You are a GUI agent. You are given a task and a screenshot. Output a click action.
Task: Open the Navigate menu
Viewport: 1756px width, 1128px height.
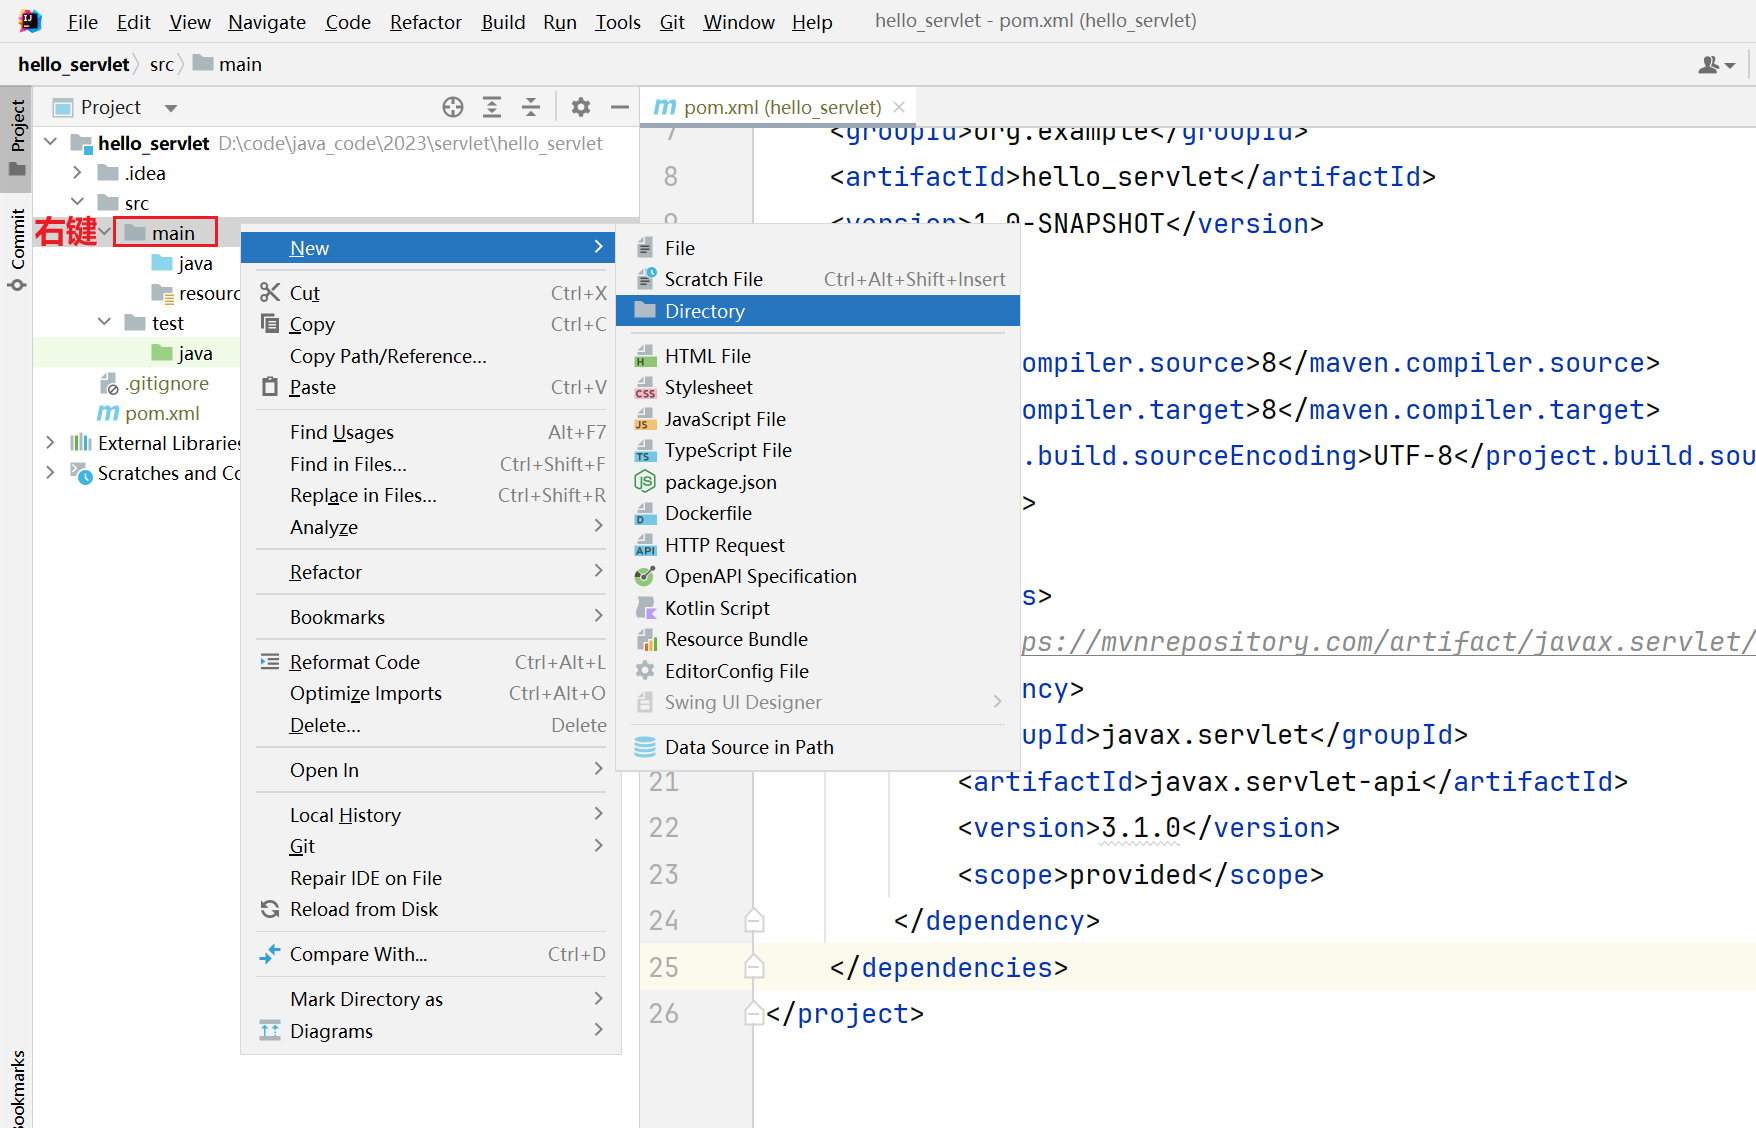coord(267,22)
